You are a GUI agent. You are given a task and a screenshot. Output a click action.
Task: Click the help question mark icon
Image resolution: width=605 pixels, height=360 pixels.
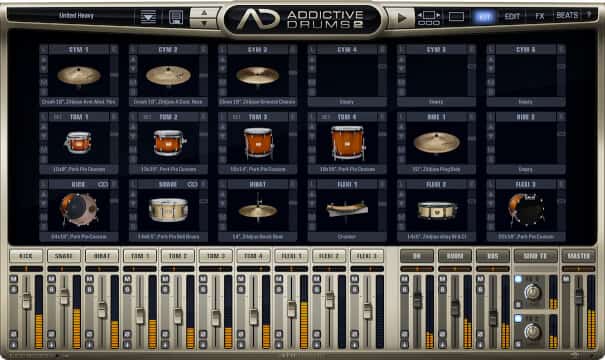[x=589, y=15]
